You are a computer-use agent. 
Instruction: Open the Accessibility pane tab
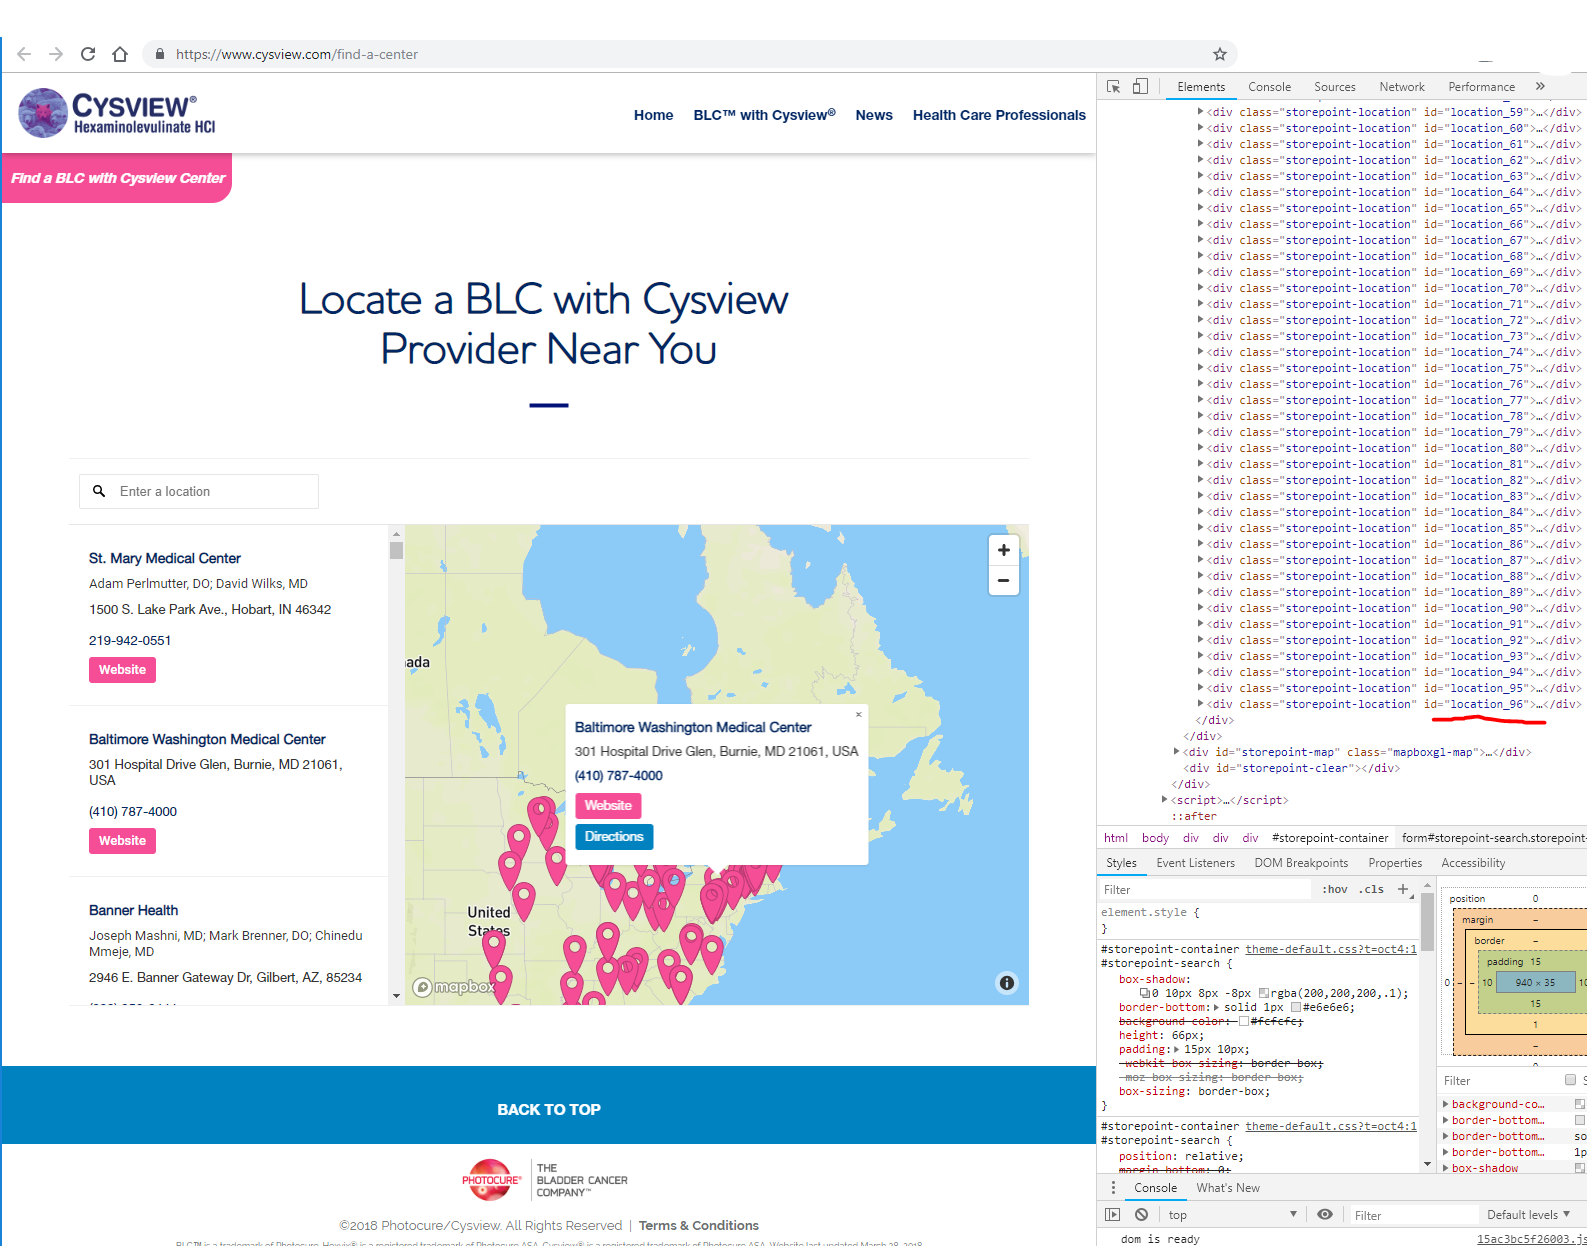[1473, 863]
